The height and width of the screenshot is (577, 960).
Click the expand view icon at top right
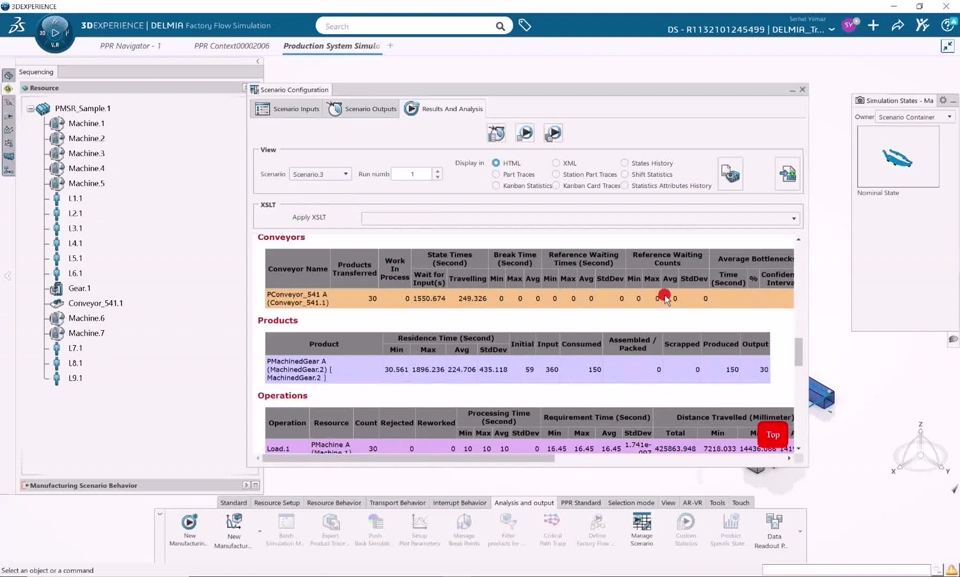[947, 46]
